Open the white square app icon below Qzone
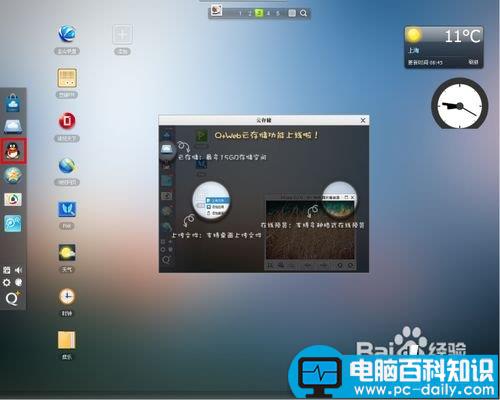This screenshot has width=500, height=400. [x=13, y=199]
